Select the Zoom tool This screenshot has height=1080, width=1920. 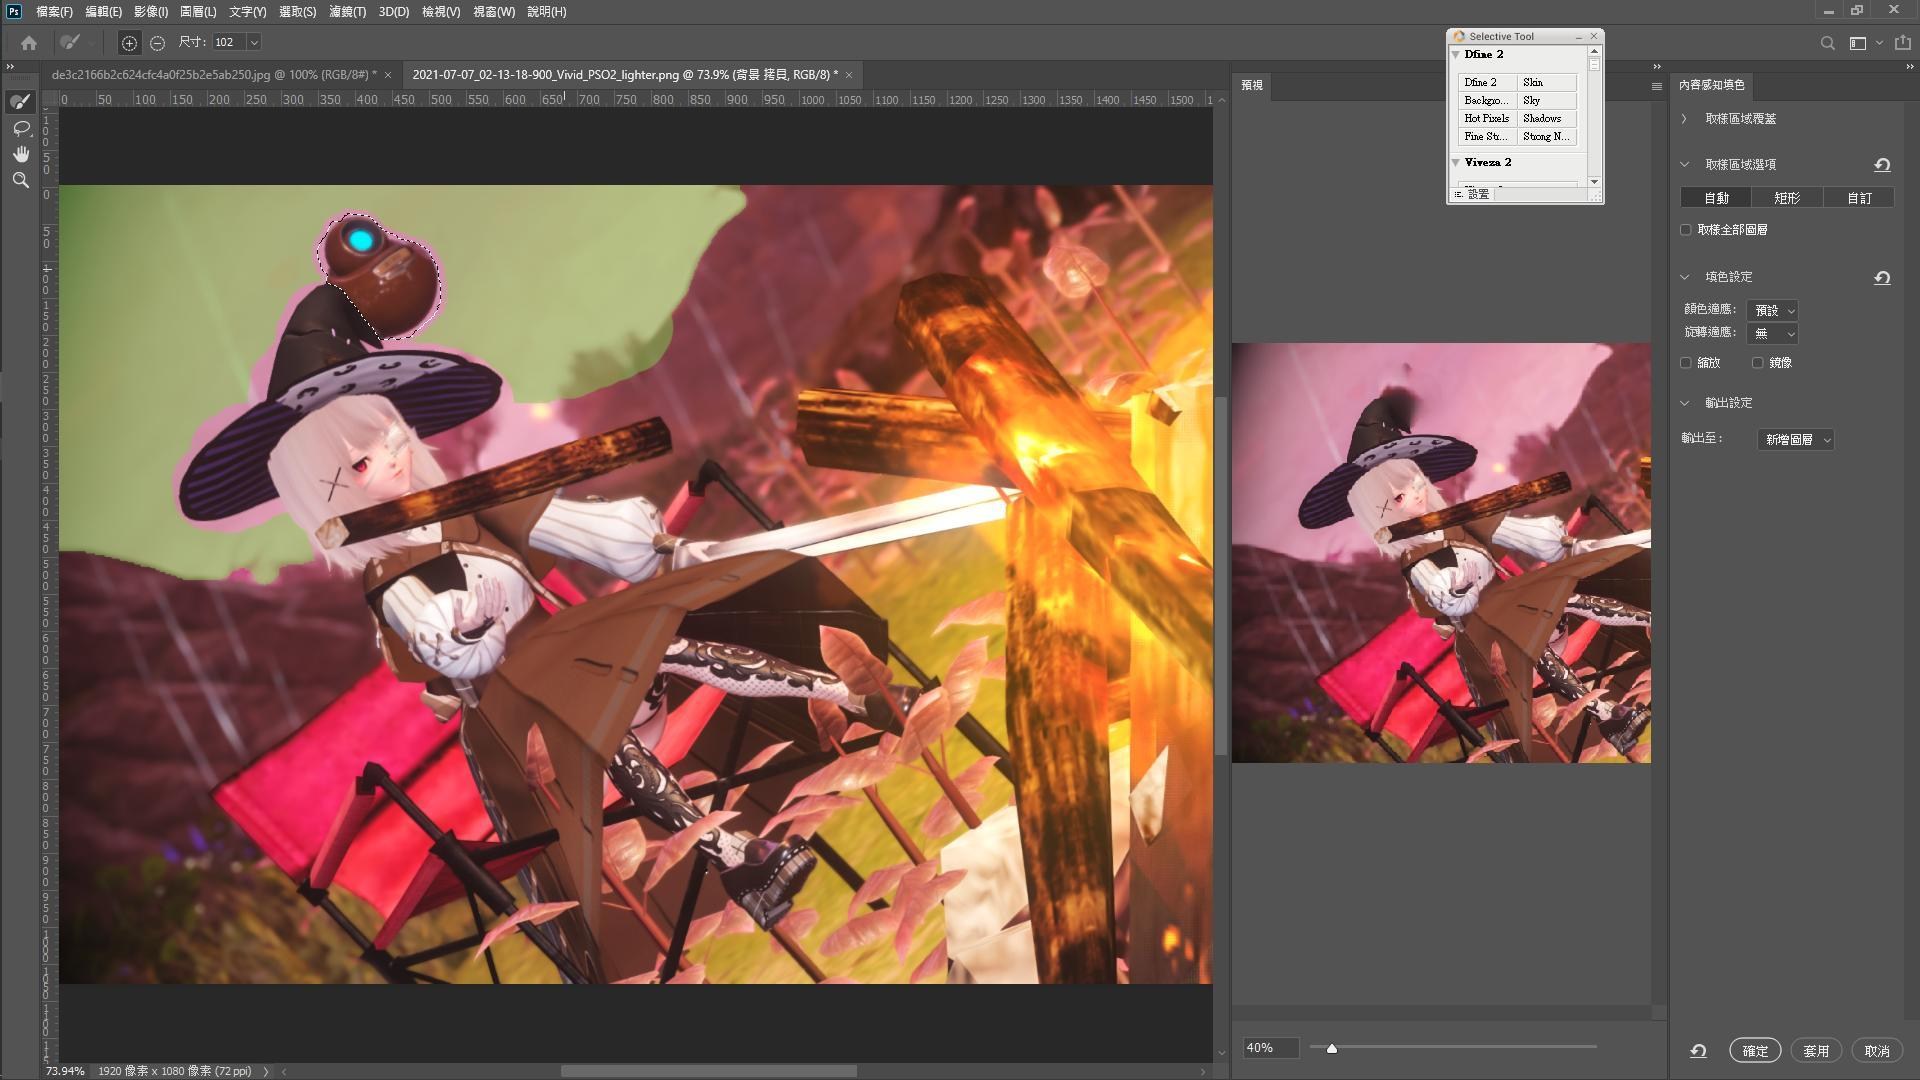[x=21, y=180]
